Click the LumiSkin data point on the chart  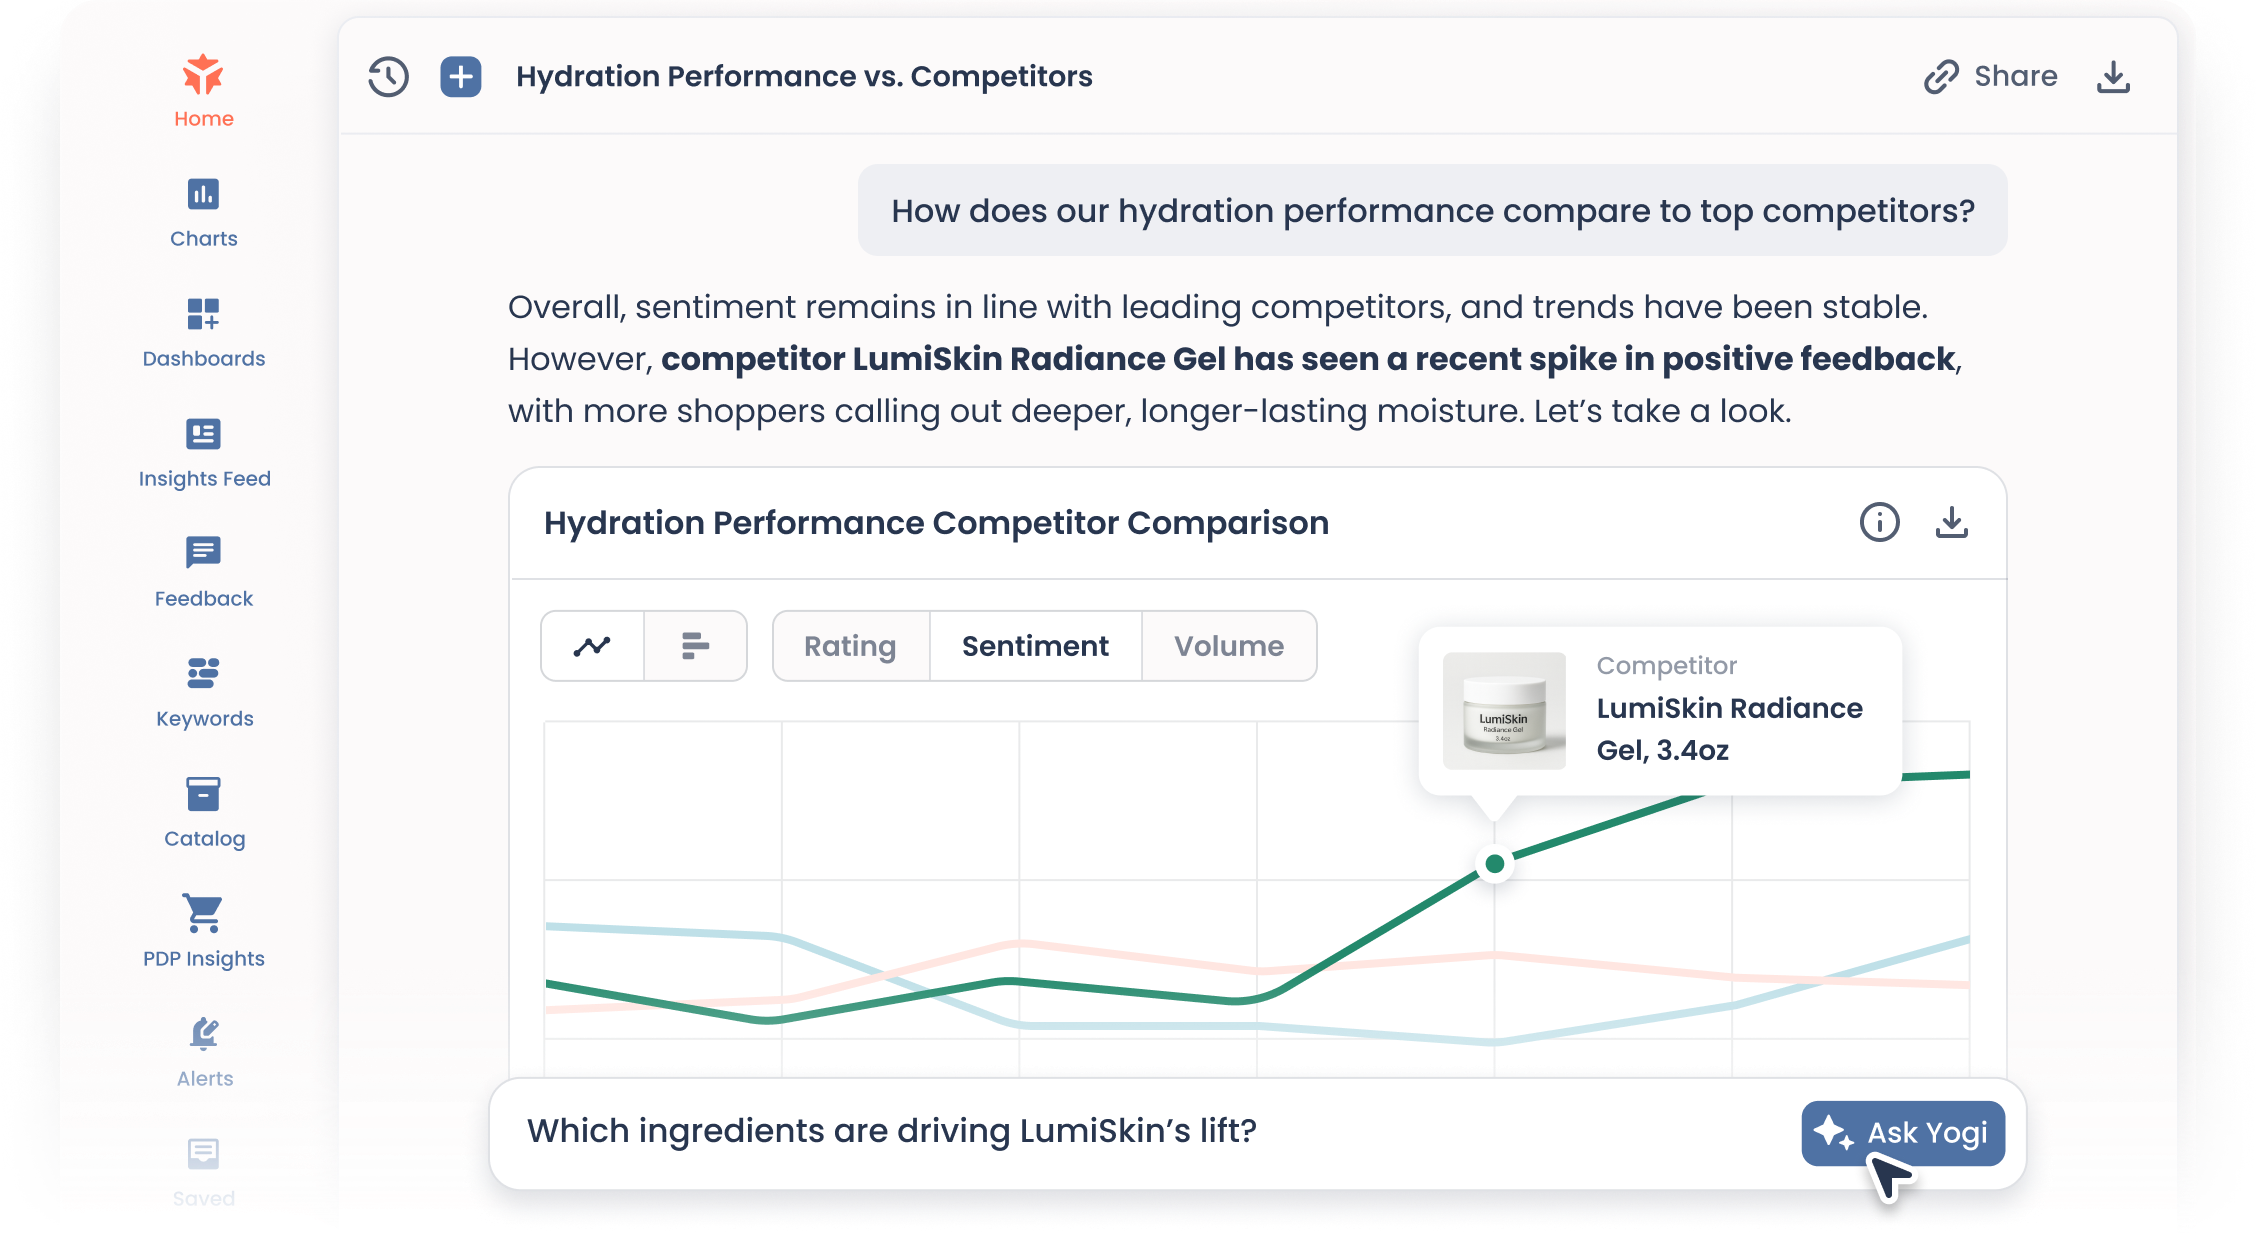[x=1494, y=864]
